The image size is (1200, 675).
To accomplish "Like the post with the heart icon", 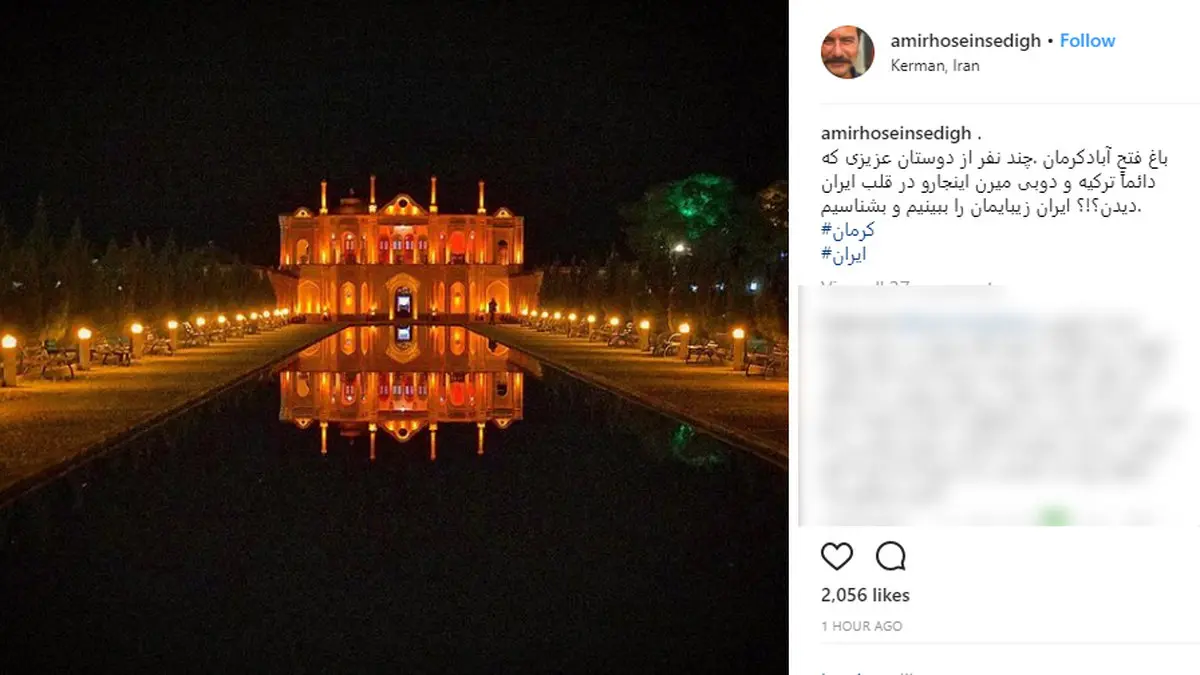I will tap(837, 556).
